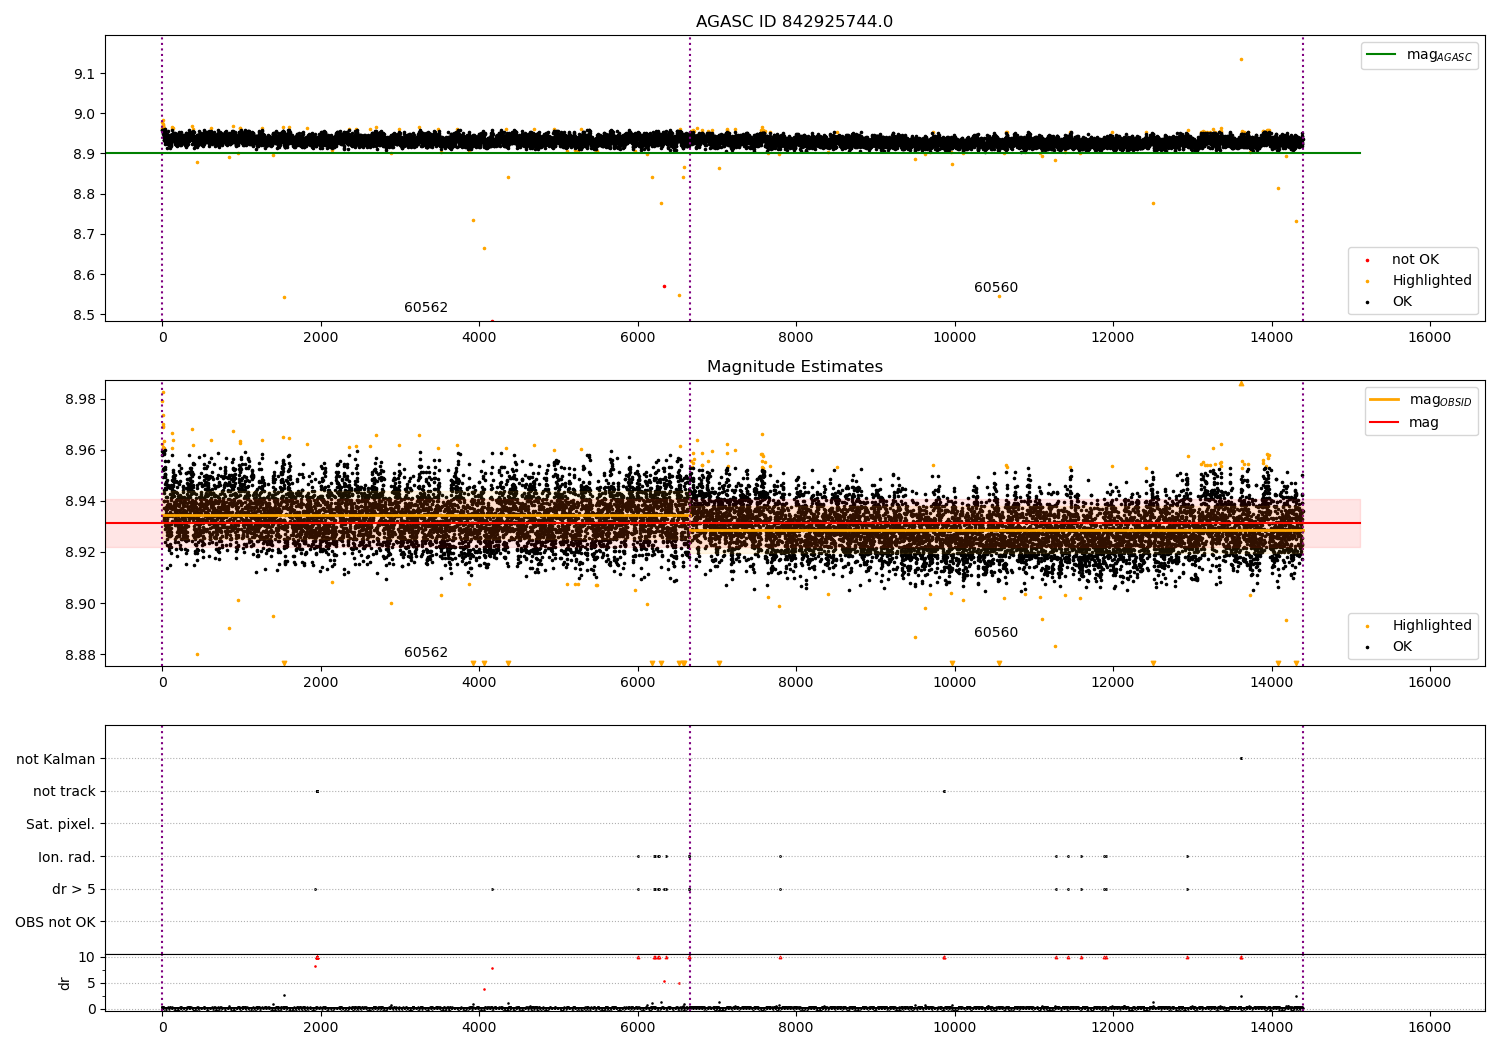Click the "Magnitude Estimates" plot title

click(794, 367)
